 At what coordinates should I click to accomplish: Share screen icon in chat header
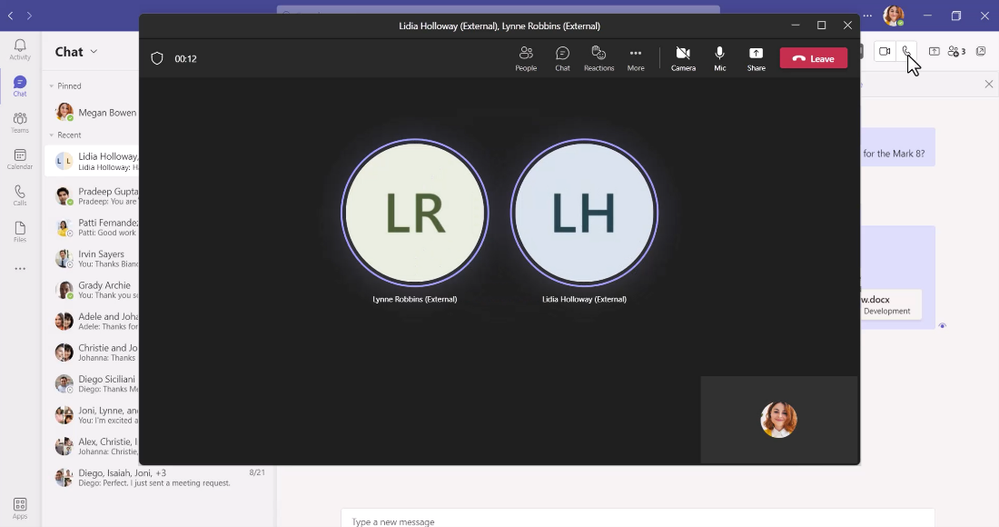tap(934, 51)
